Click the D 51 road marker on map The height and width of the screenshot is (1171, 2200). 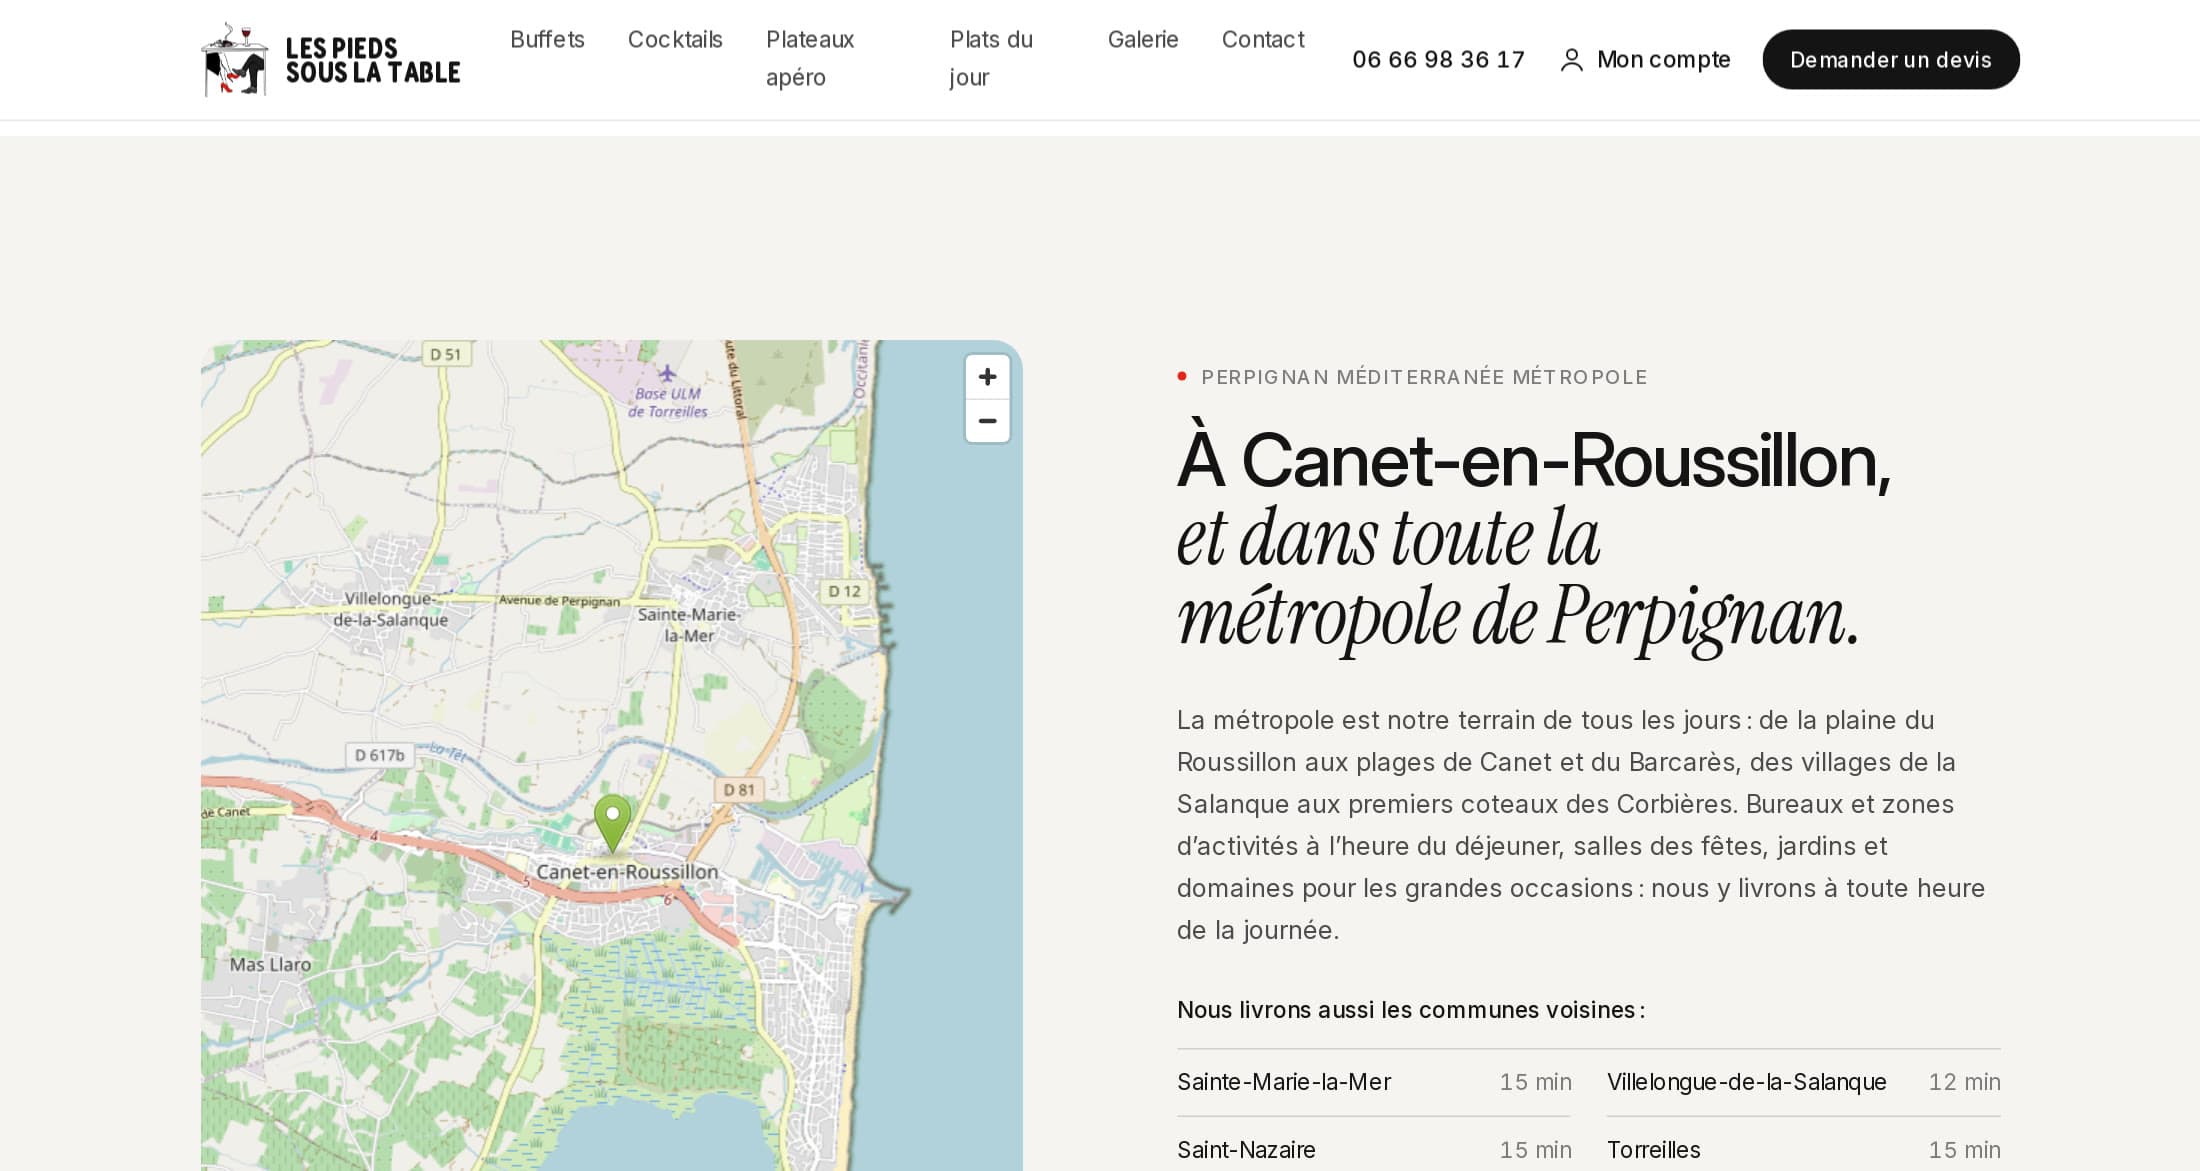coord(446,354)
